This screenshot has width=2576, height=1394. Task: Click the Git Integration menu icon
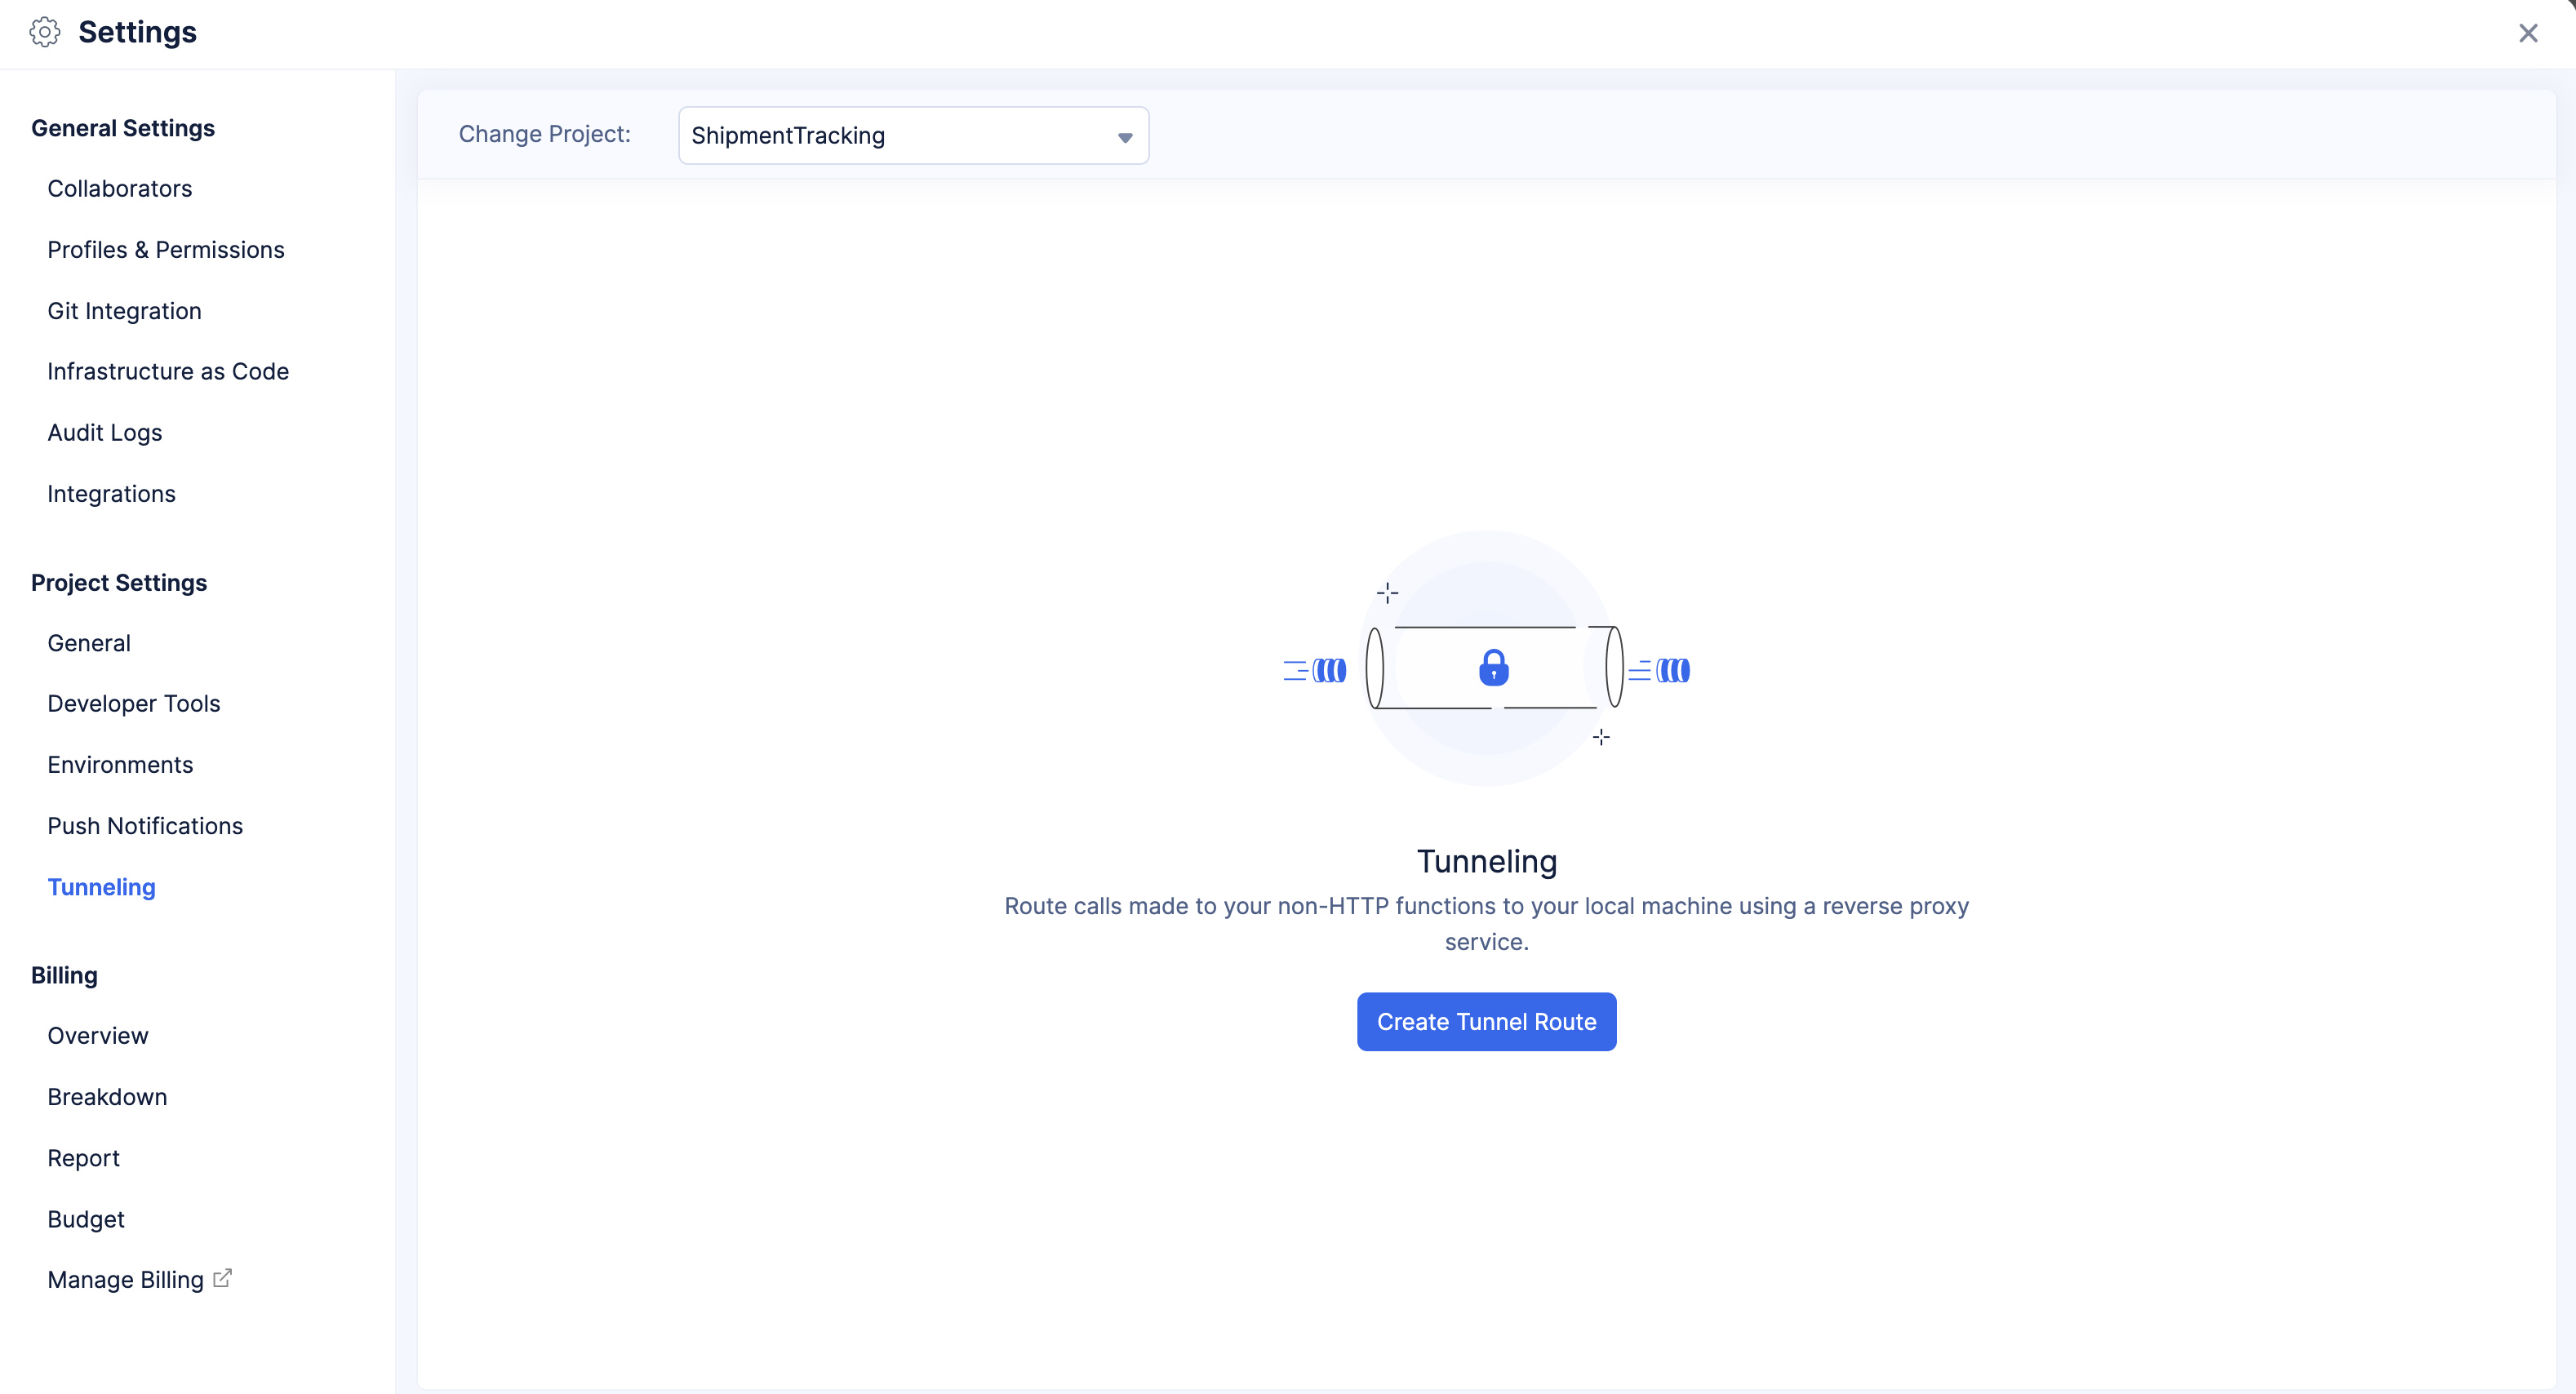125,309
